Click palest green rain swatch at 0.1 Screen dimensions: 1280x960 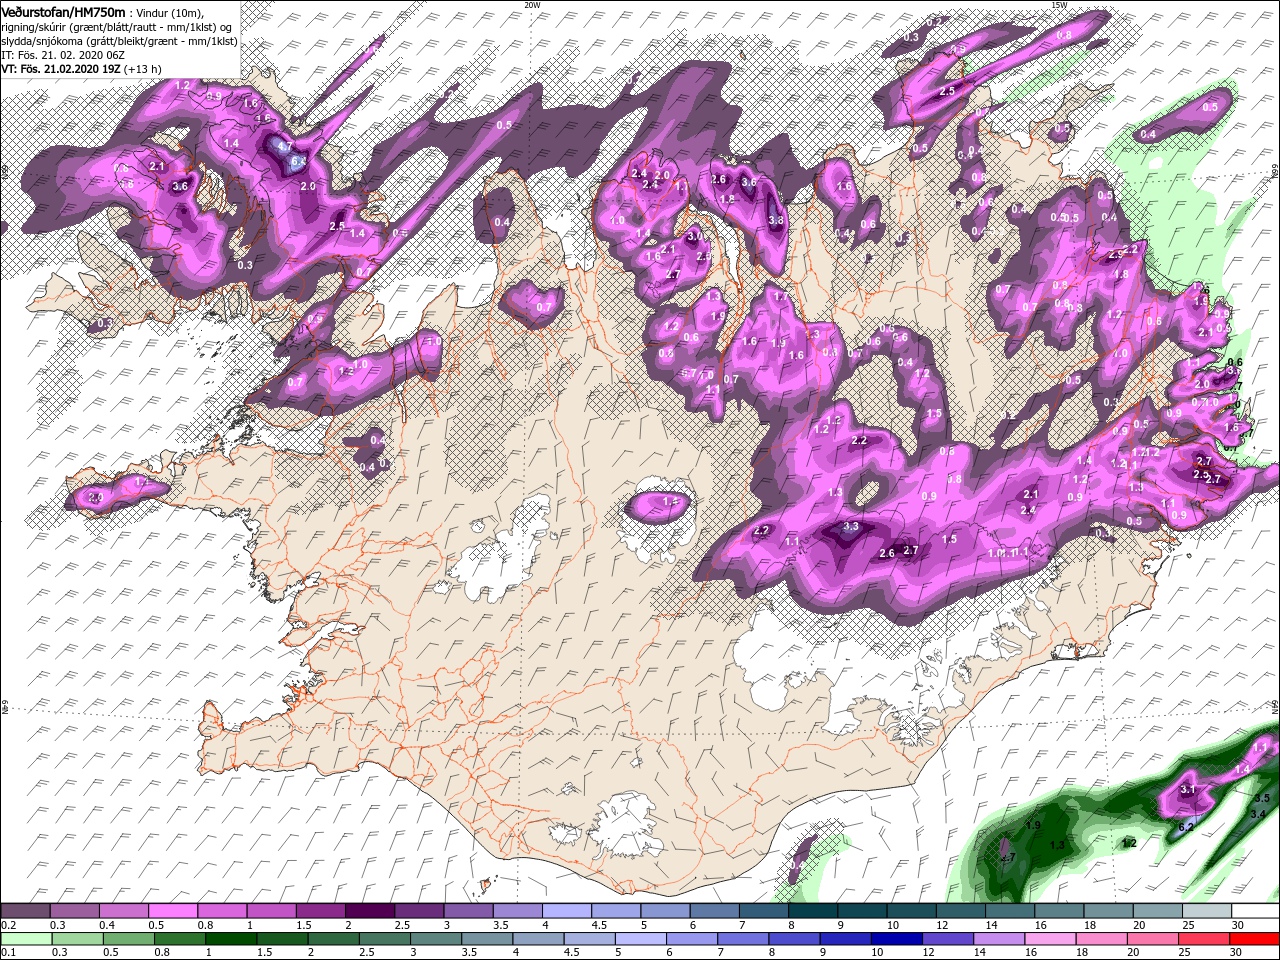pyautogui.click(x=25, y=939)
